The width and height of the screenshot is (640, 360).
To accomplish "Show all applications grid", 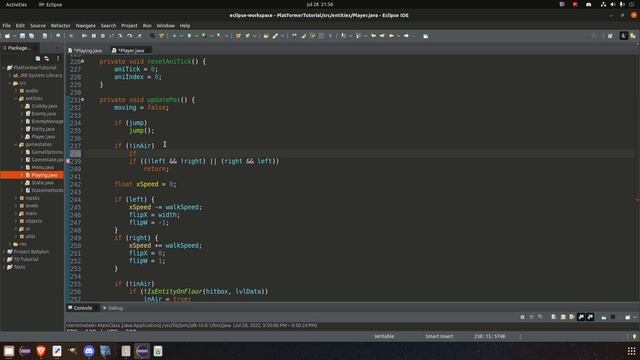I will point(631,351).
